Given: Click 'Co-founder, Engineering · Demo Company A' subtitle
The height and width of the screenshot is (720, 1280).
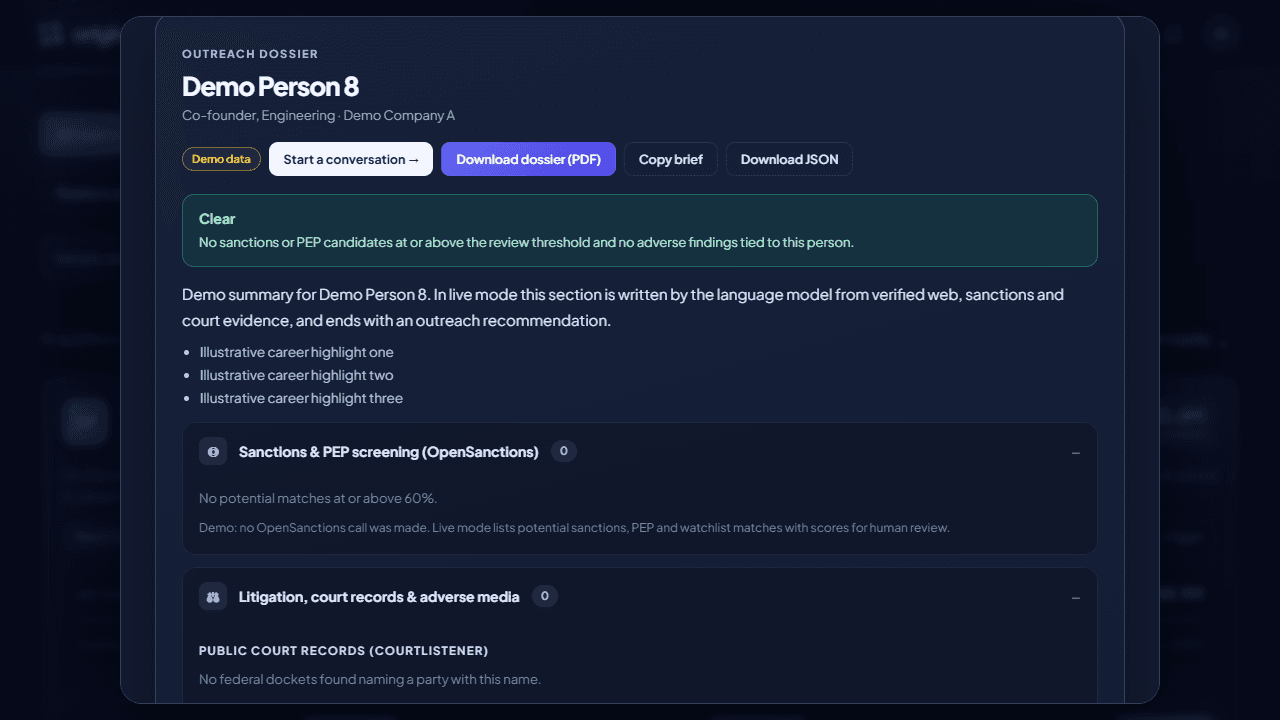Looking at the screenshot, I should coord(318,115).
